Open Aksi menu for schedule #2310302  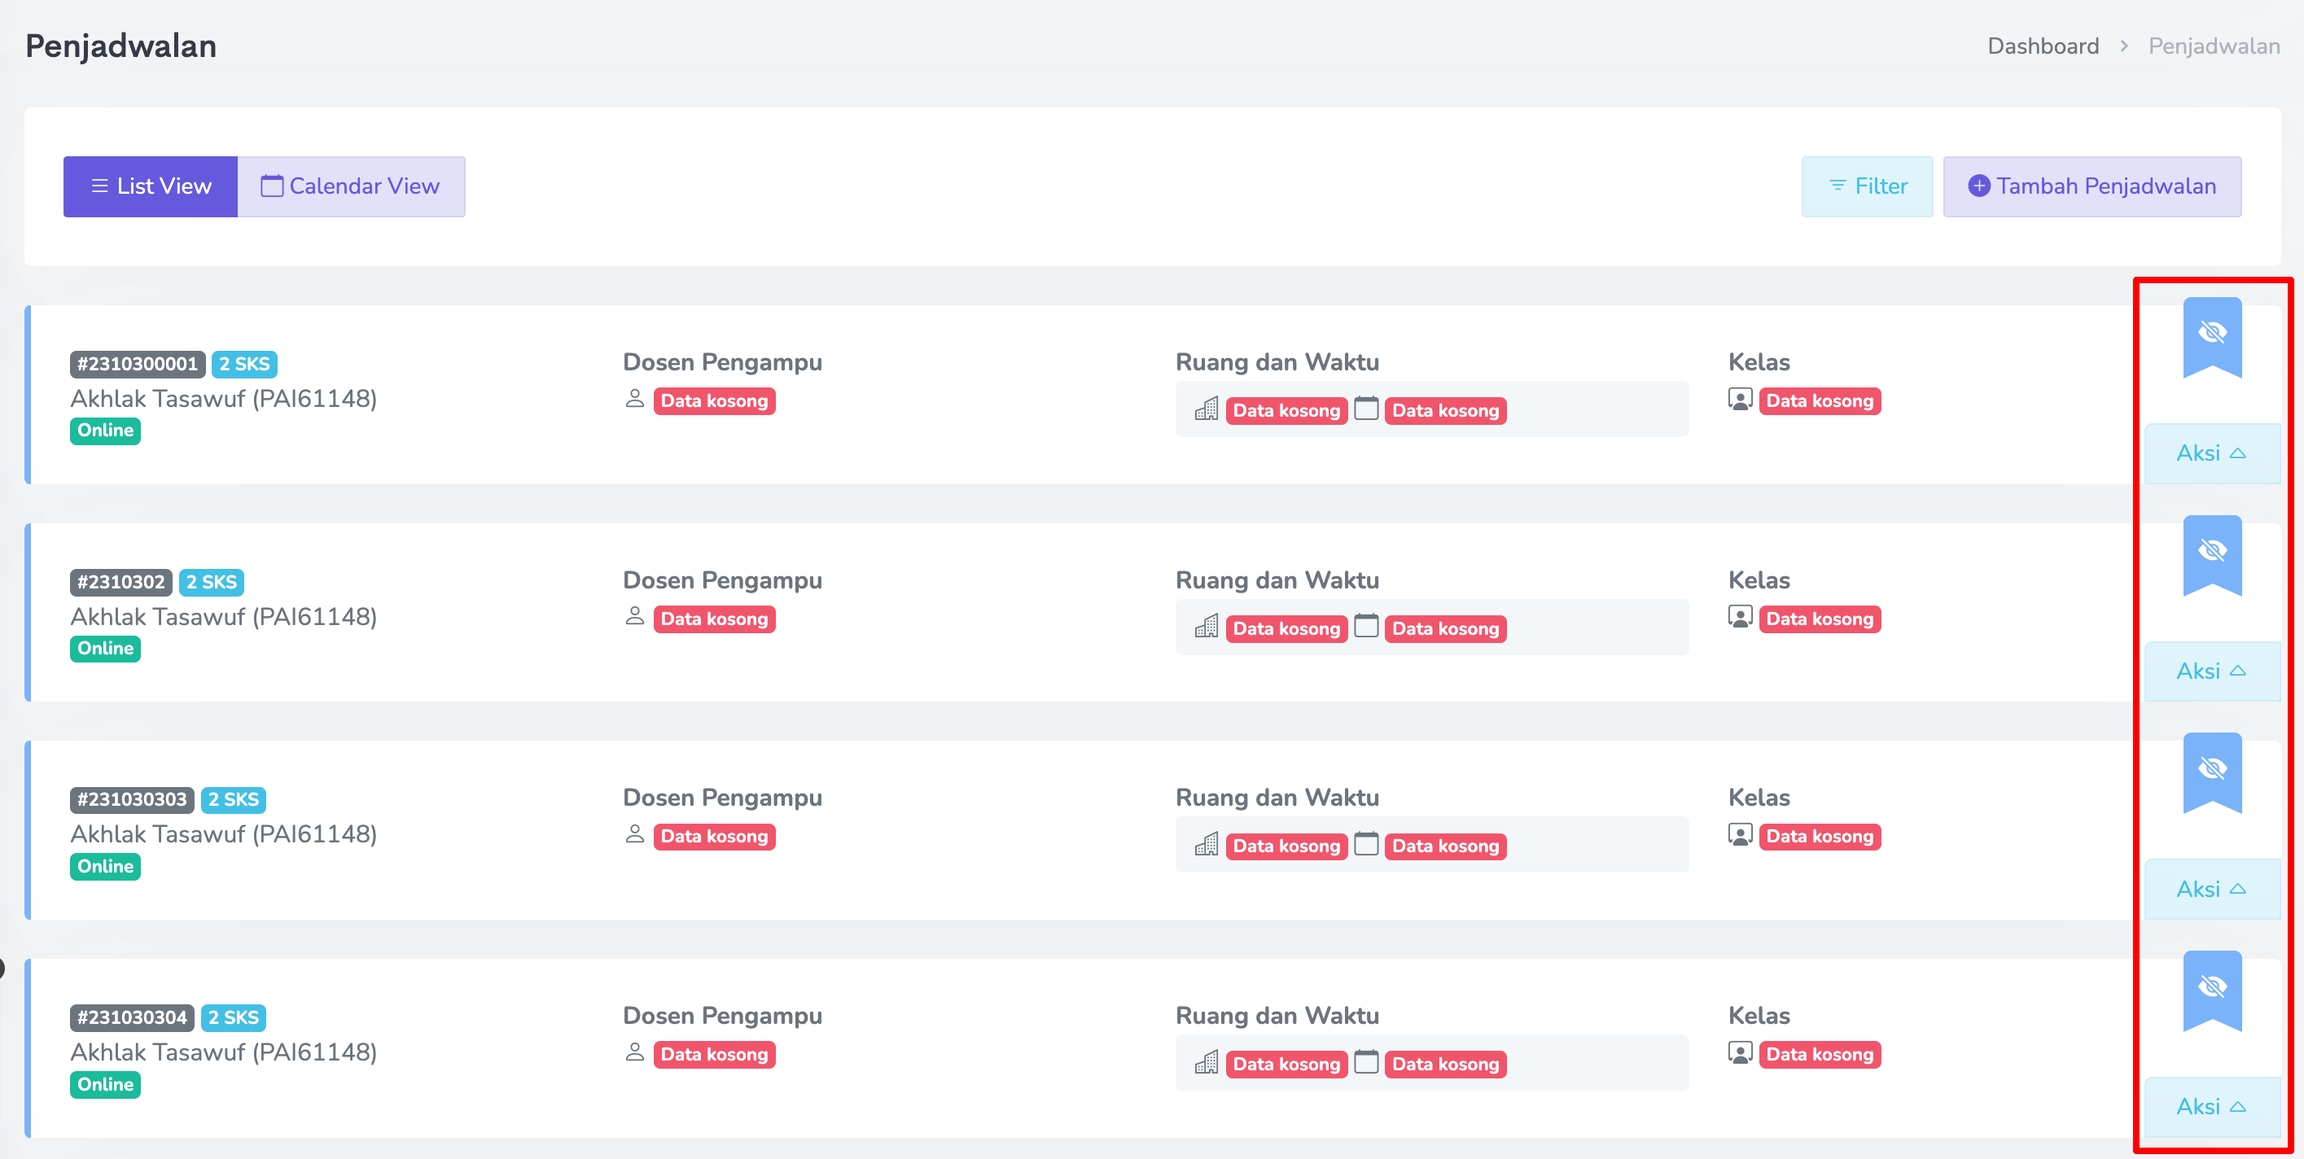(x=2211, y=671)
